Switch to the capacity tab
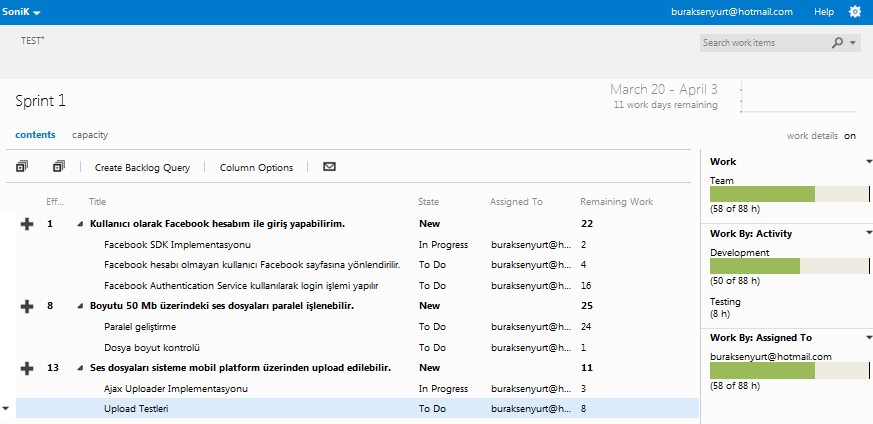Screen dimensions: 873x424 point(90,134)
